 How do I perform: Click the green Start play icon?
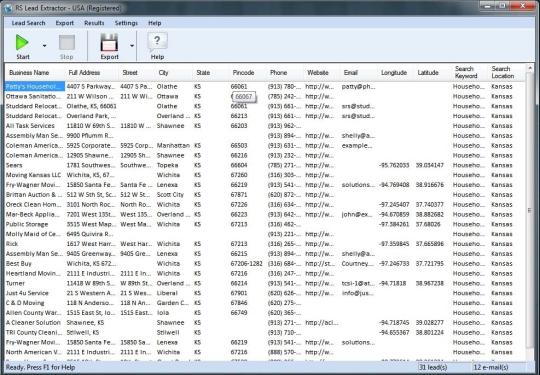(22, 43)
